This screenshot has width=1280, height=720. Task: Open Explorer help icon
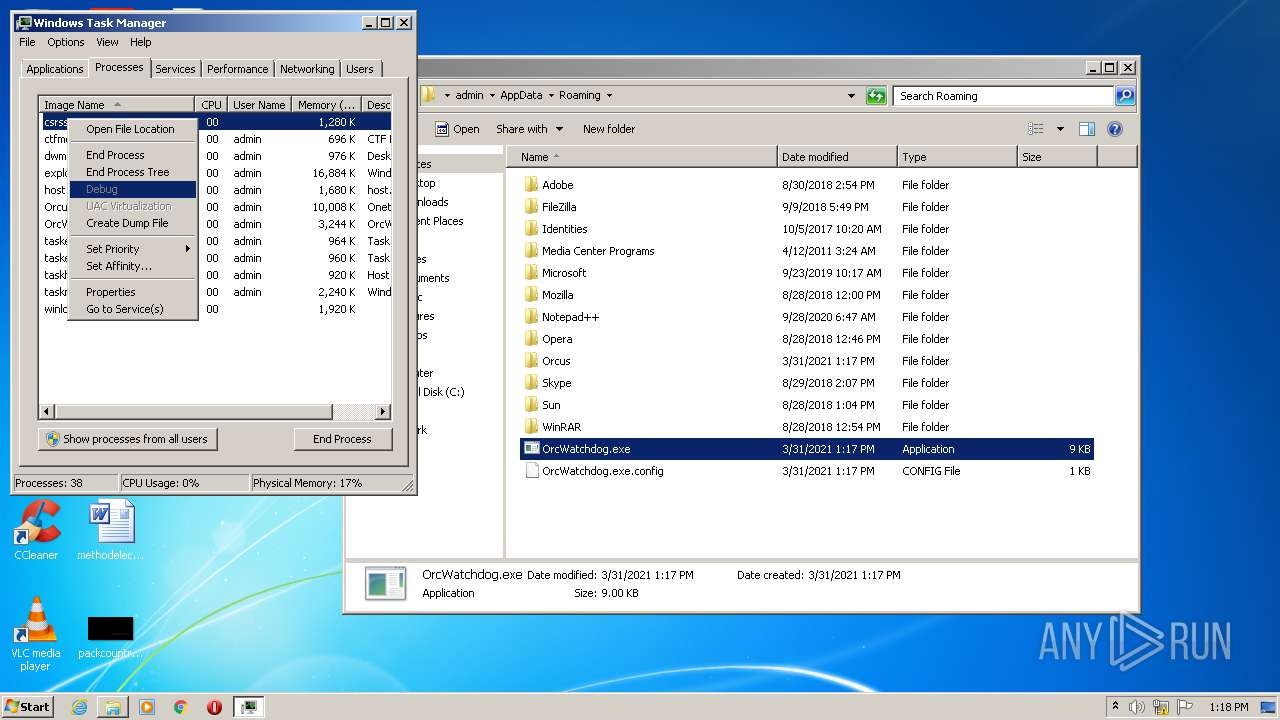click(1115, 129)
